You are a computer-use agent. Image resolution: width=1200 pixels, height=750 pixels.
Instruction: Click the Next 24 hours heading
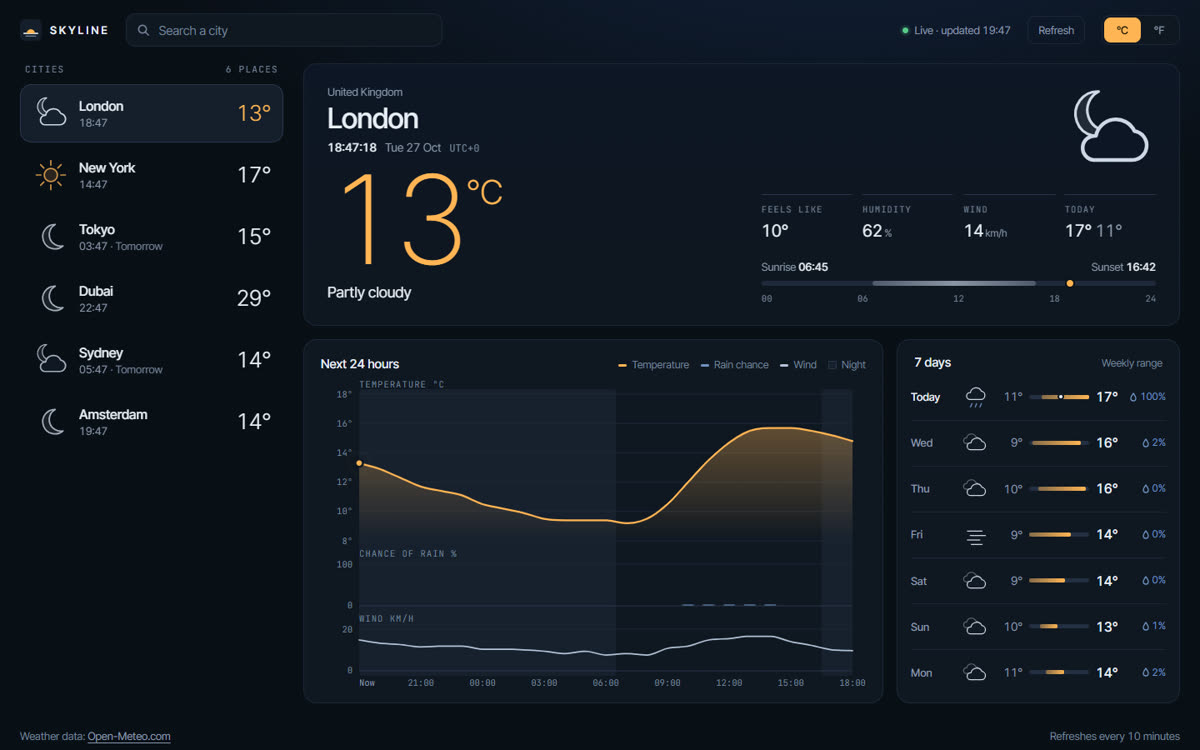pyautogui.click(x=360, y=364)
